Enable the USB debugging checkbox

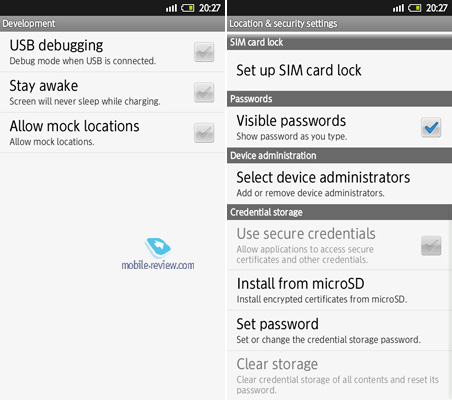(204, 52)
